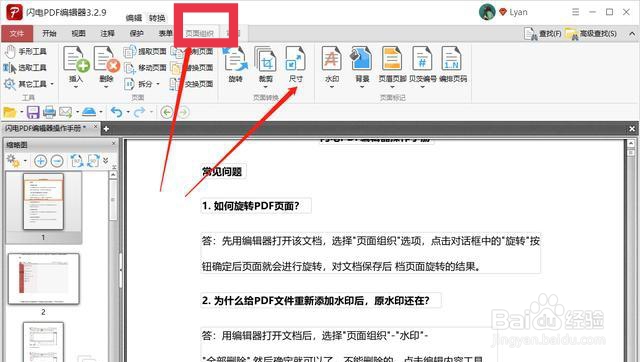The width and height of the screenshot is (640, 362).
Task: Click the 编辑 button in title bar
Action: click(x=134, y=18)
